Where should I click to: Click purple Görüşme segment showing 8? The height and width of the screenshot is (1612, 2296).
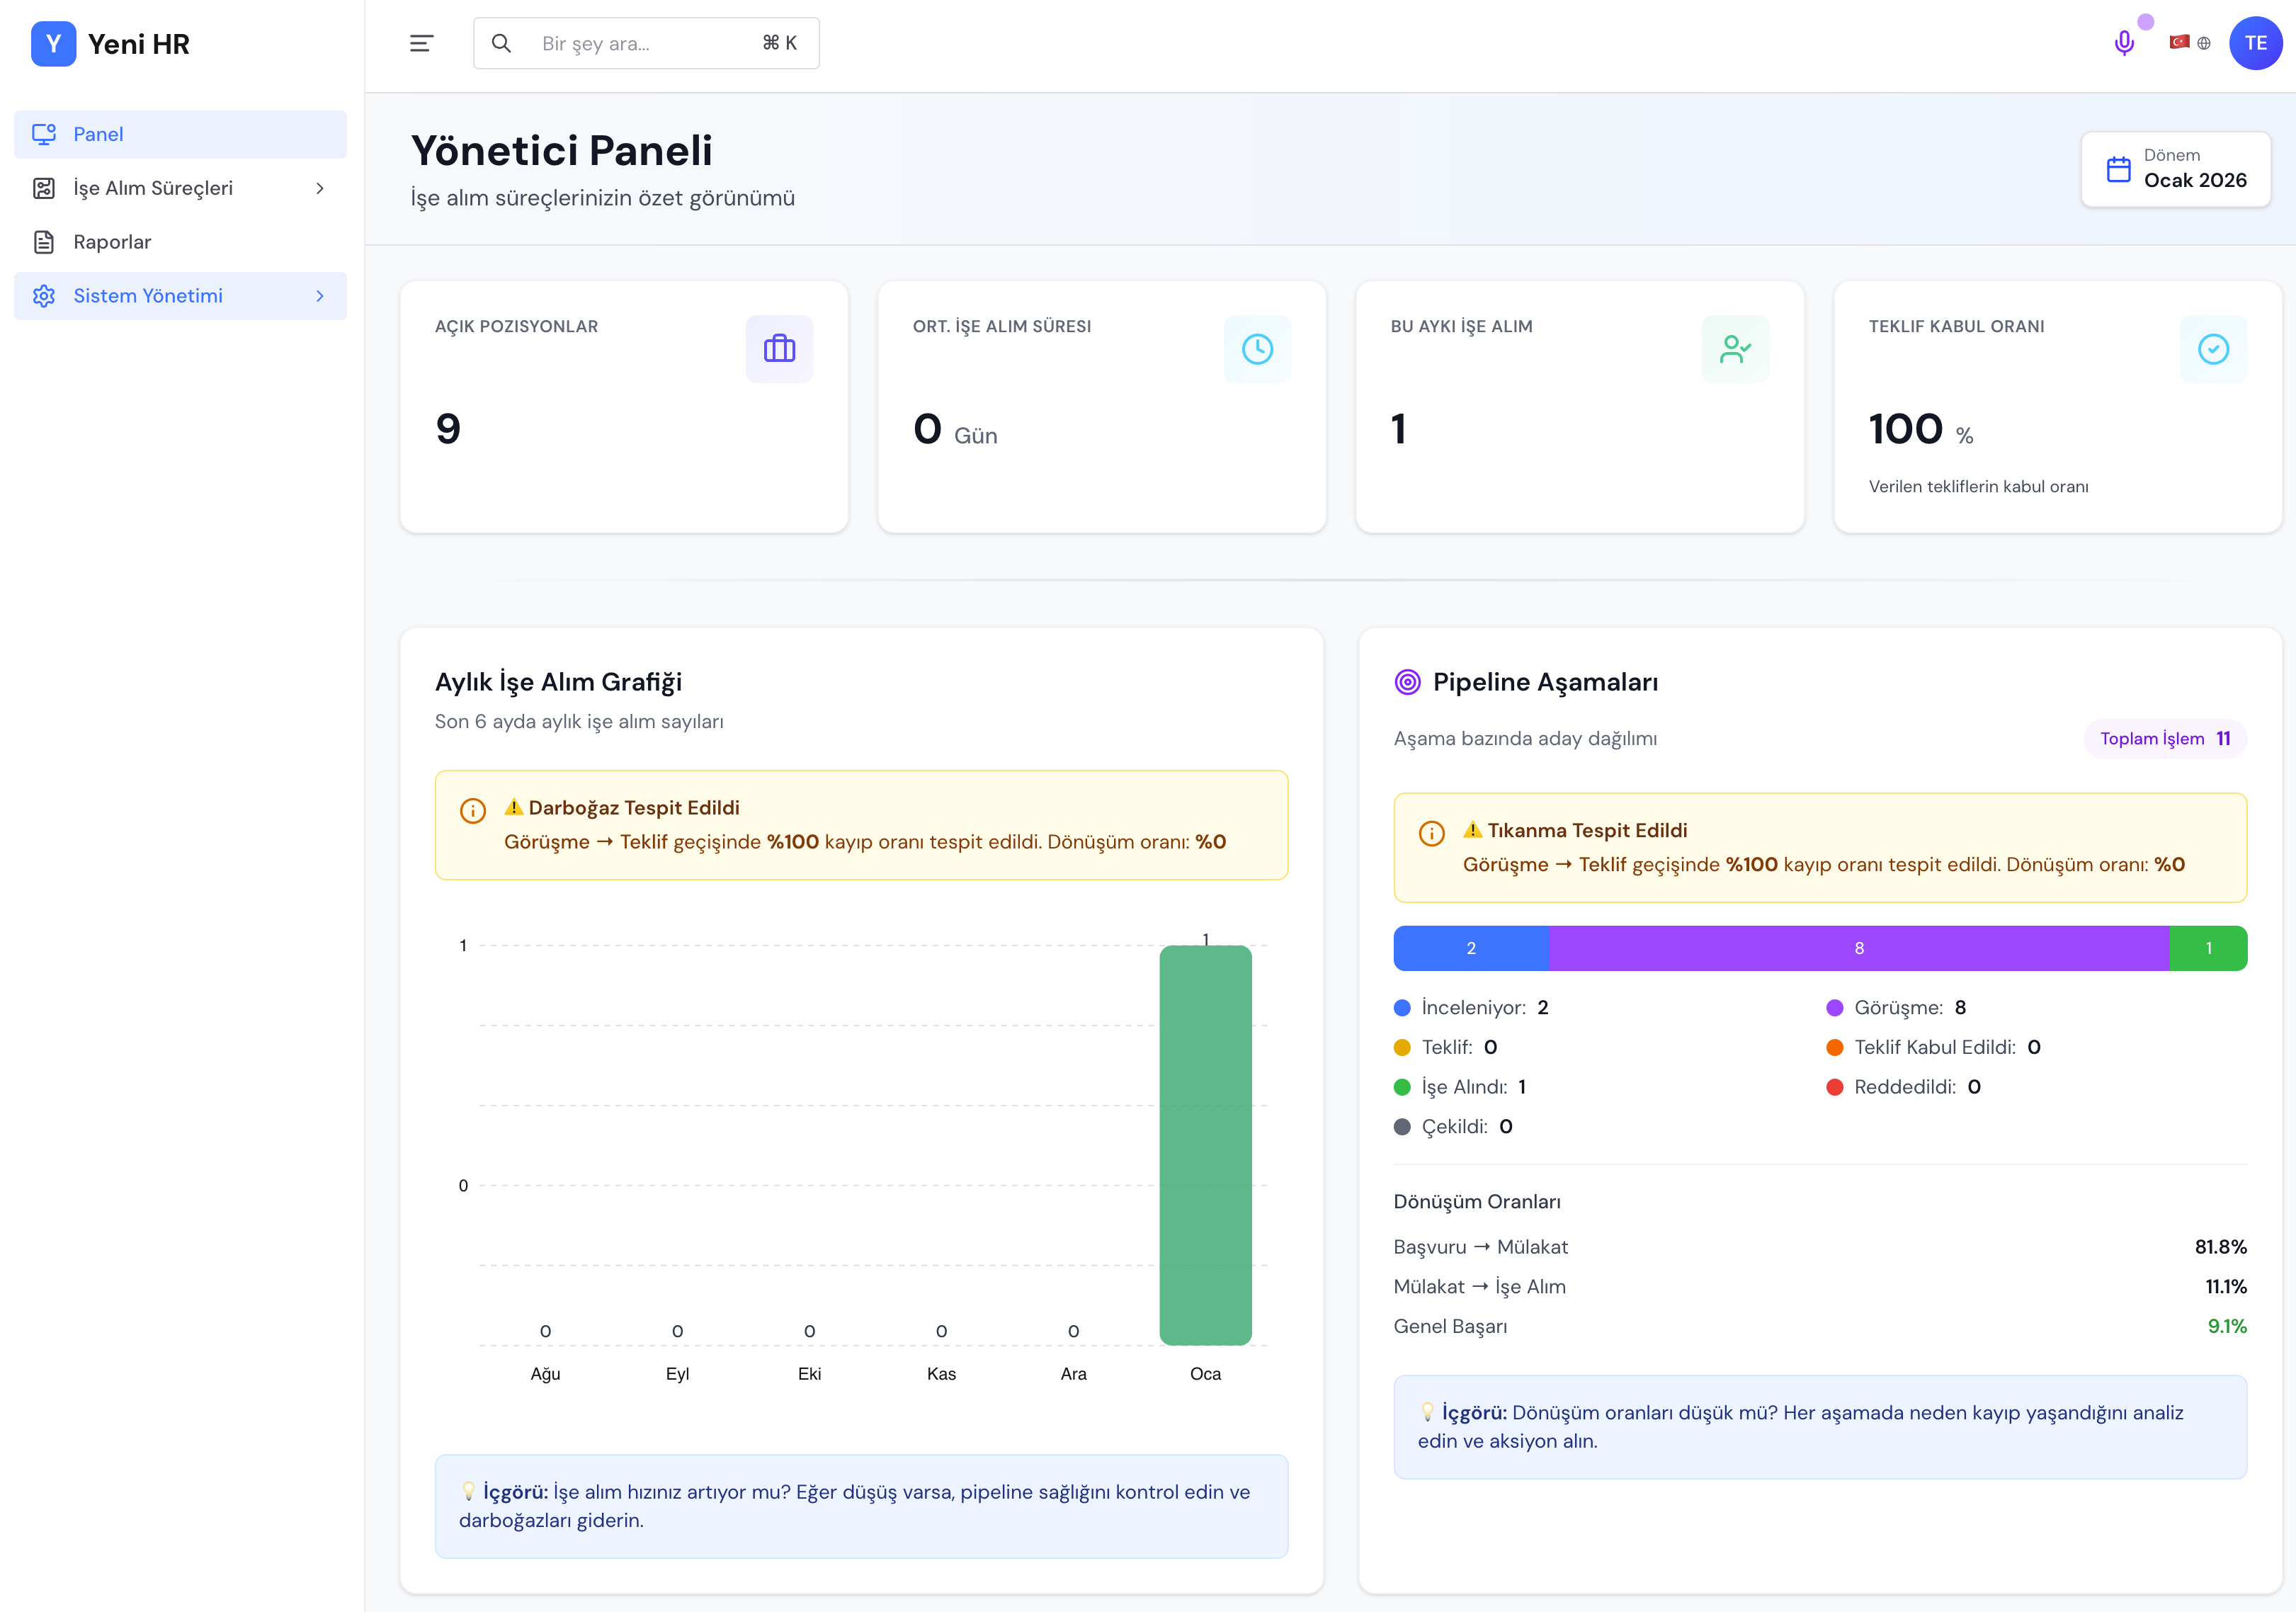point(1859,948)
